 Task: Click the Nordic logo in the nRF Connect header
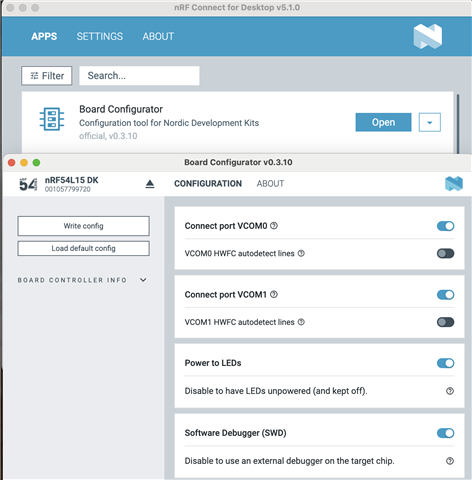click(x=428, y=36)
